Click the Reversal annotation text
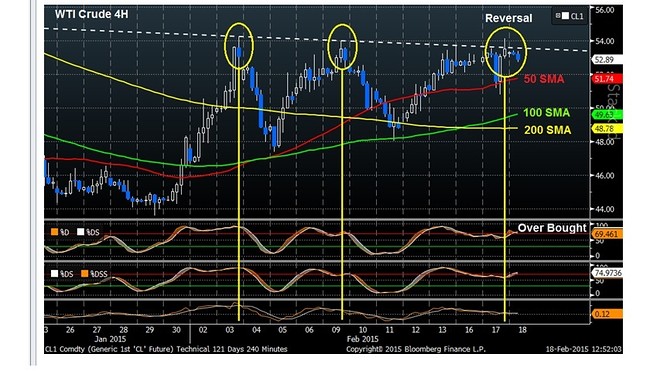The image size is (660, 371). (x=508, y=18)
